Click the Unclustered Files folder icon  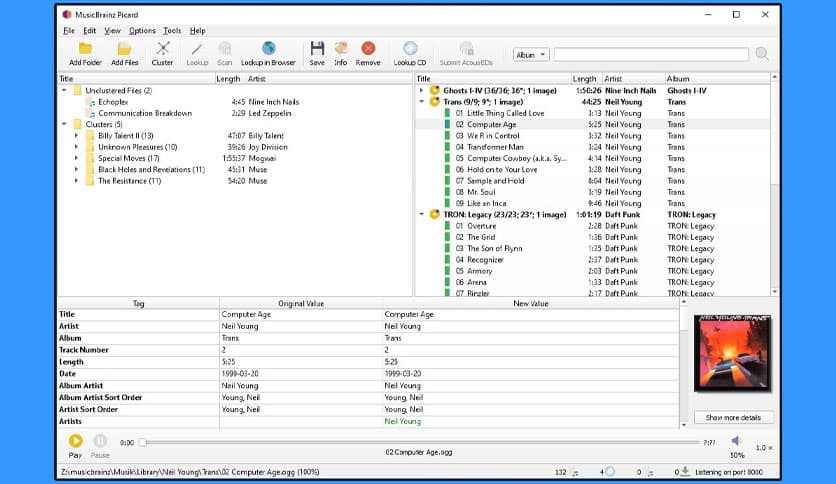tap(78, 91)
